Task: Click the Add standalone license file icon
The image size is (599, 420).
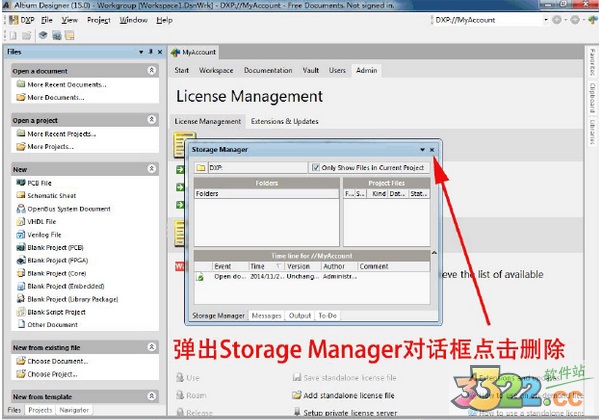Action: pos(296,395)
